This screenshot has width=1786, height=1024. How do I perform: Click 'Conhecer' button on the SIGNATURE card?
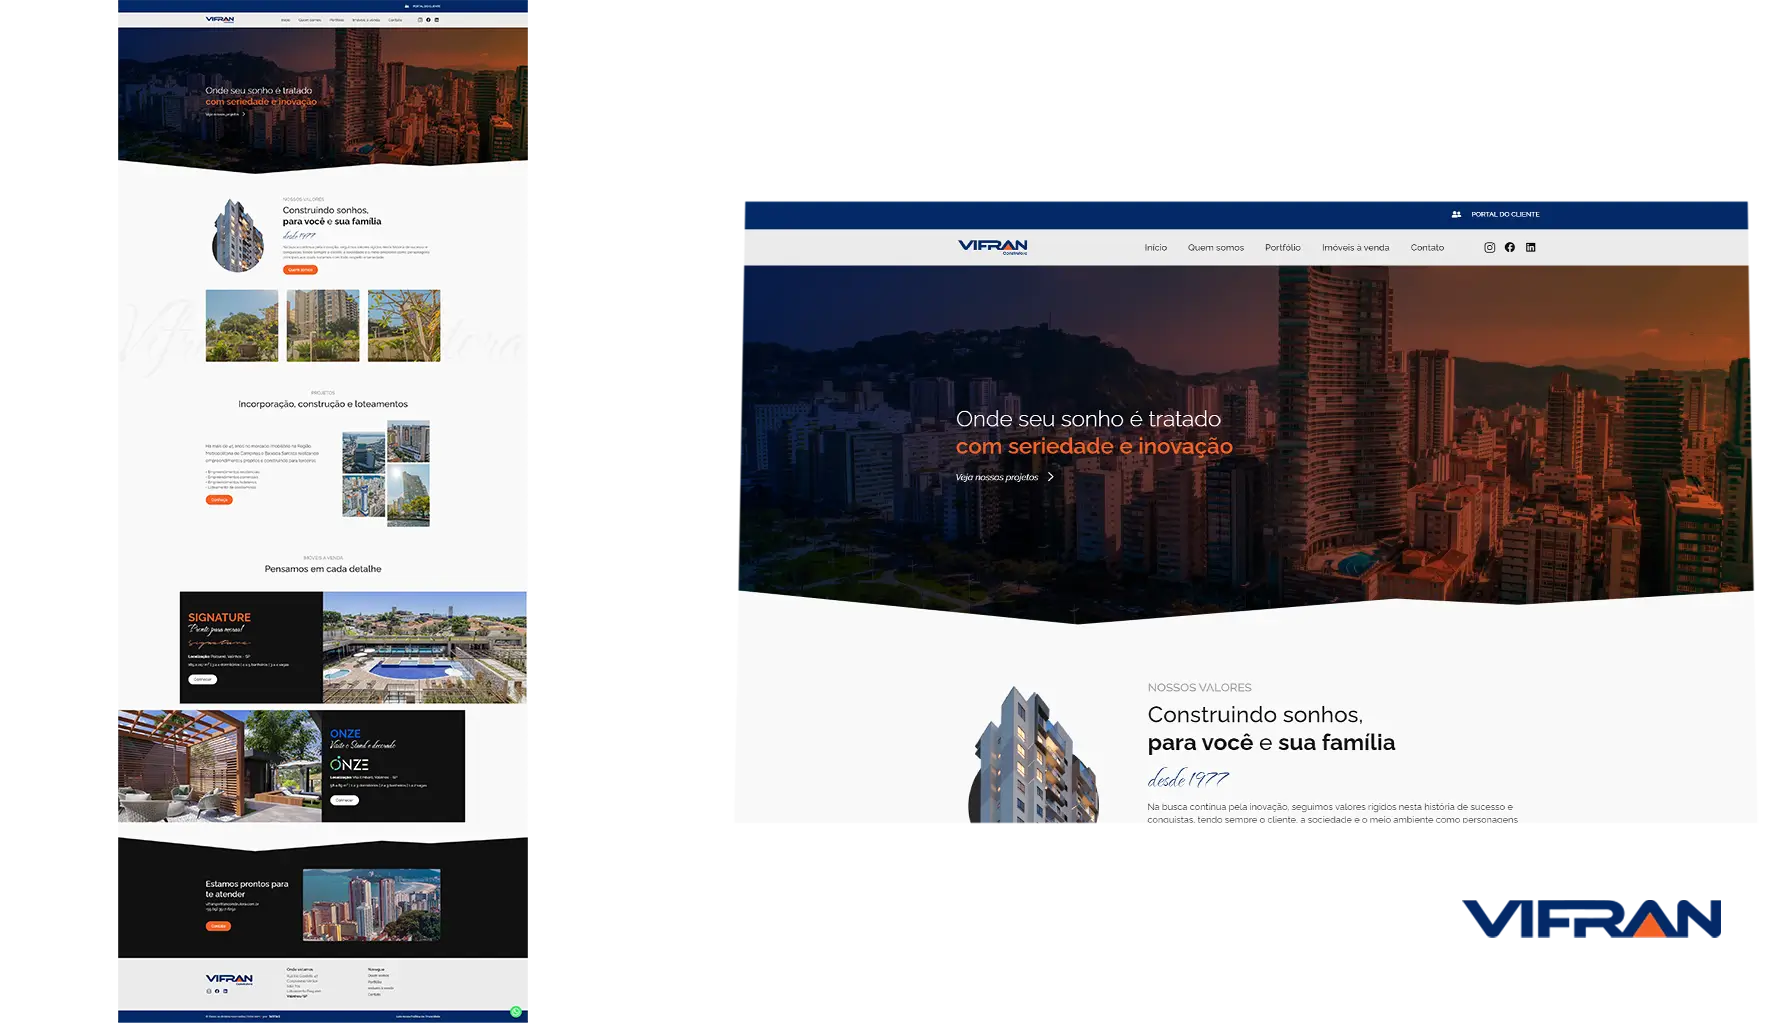(x=203, y=679)
